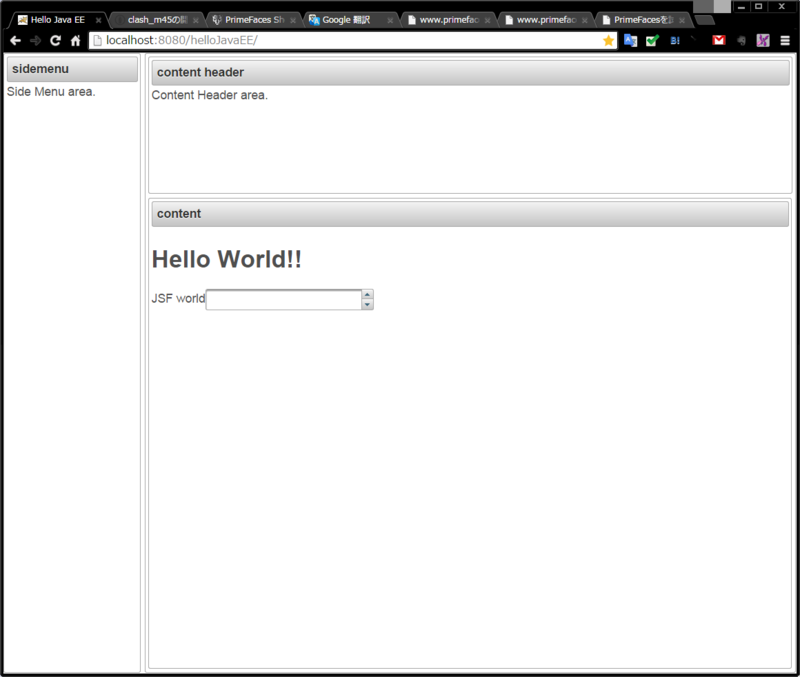Close the second www.primefac tab

click(x=584, y=20)
